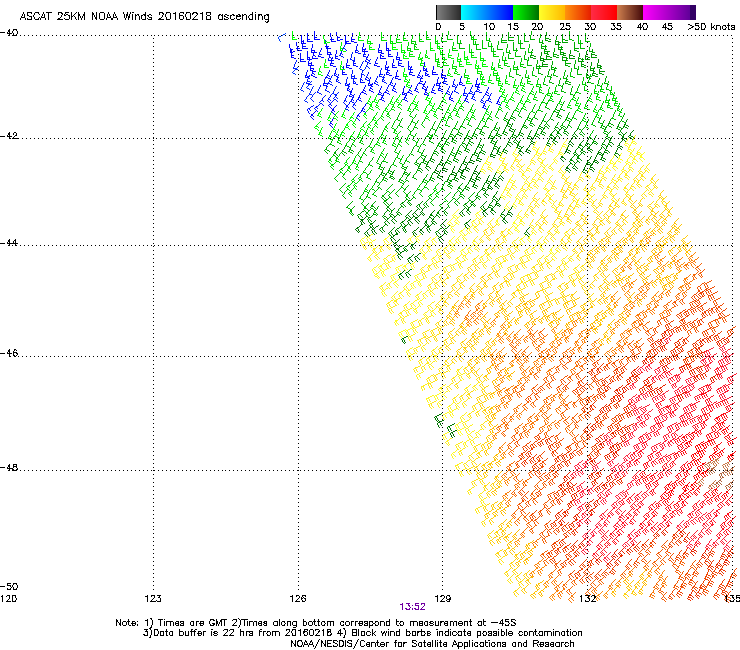740x650 pixels.
Task: Click the red 30-35 knots legend swatch
Action: pyautogui.click(x=604, y=12)
